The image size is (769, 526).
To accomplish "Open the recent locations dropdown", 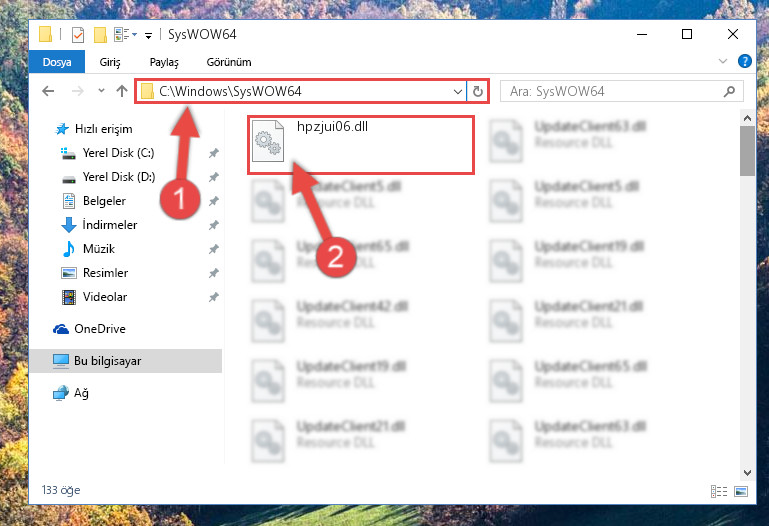I will coord(101,91).
